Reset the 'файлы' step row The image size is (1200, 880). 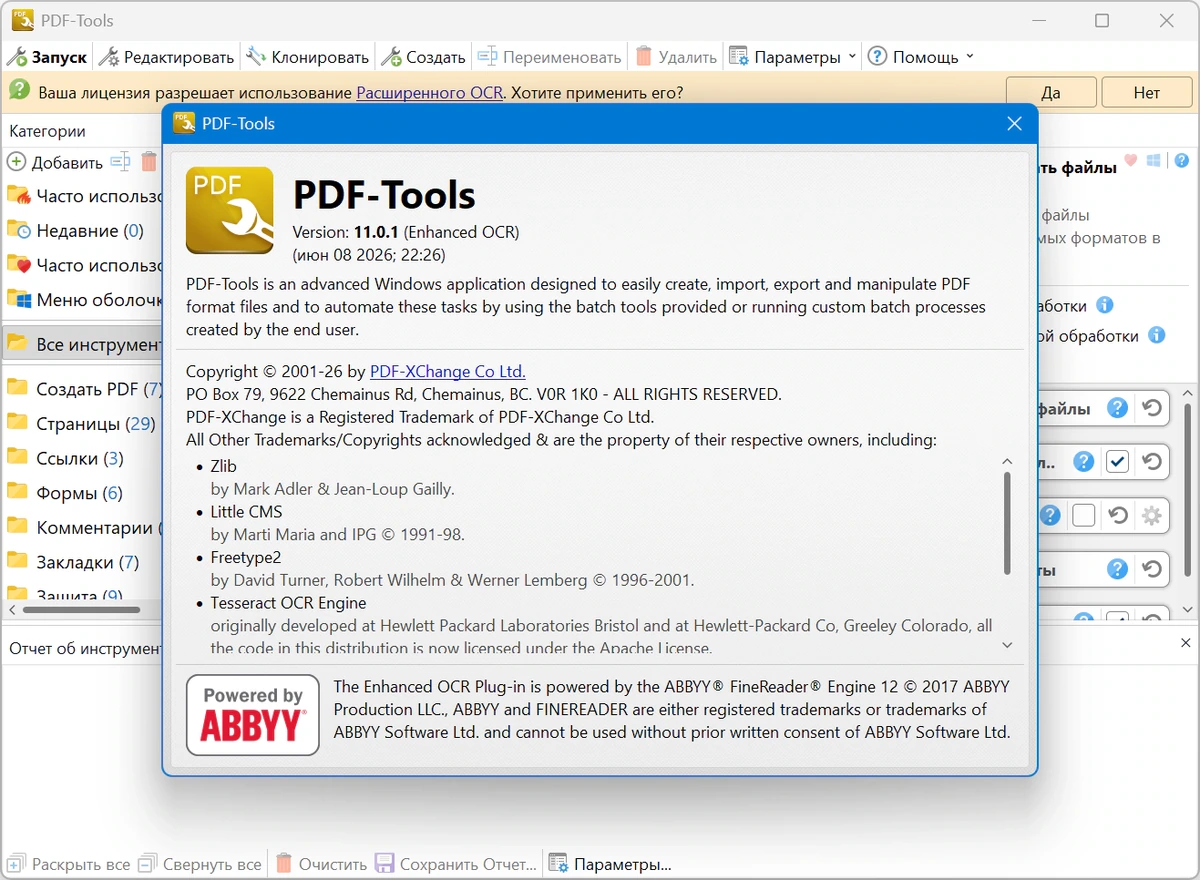click(1152, 408)
